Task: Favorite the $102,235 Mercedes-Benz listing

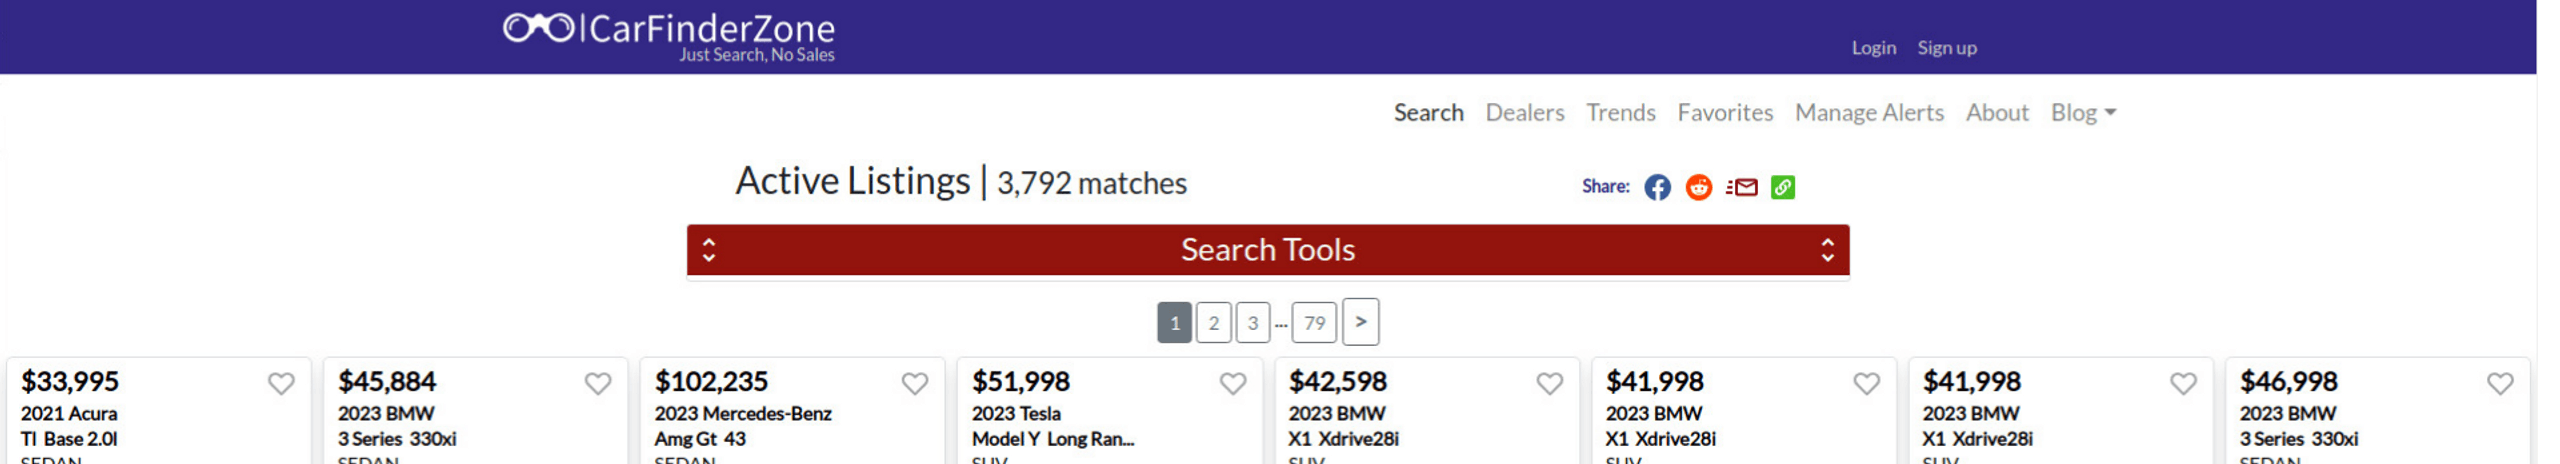Action: click(914, 383)
